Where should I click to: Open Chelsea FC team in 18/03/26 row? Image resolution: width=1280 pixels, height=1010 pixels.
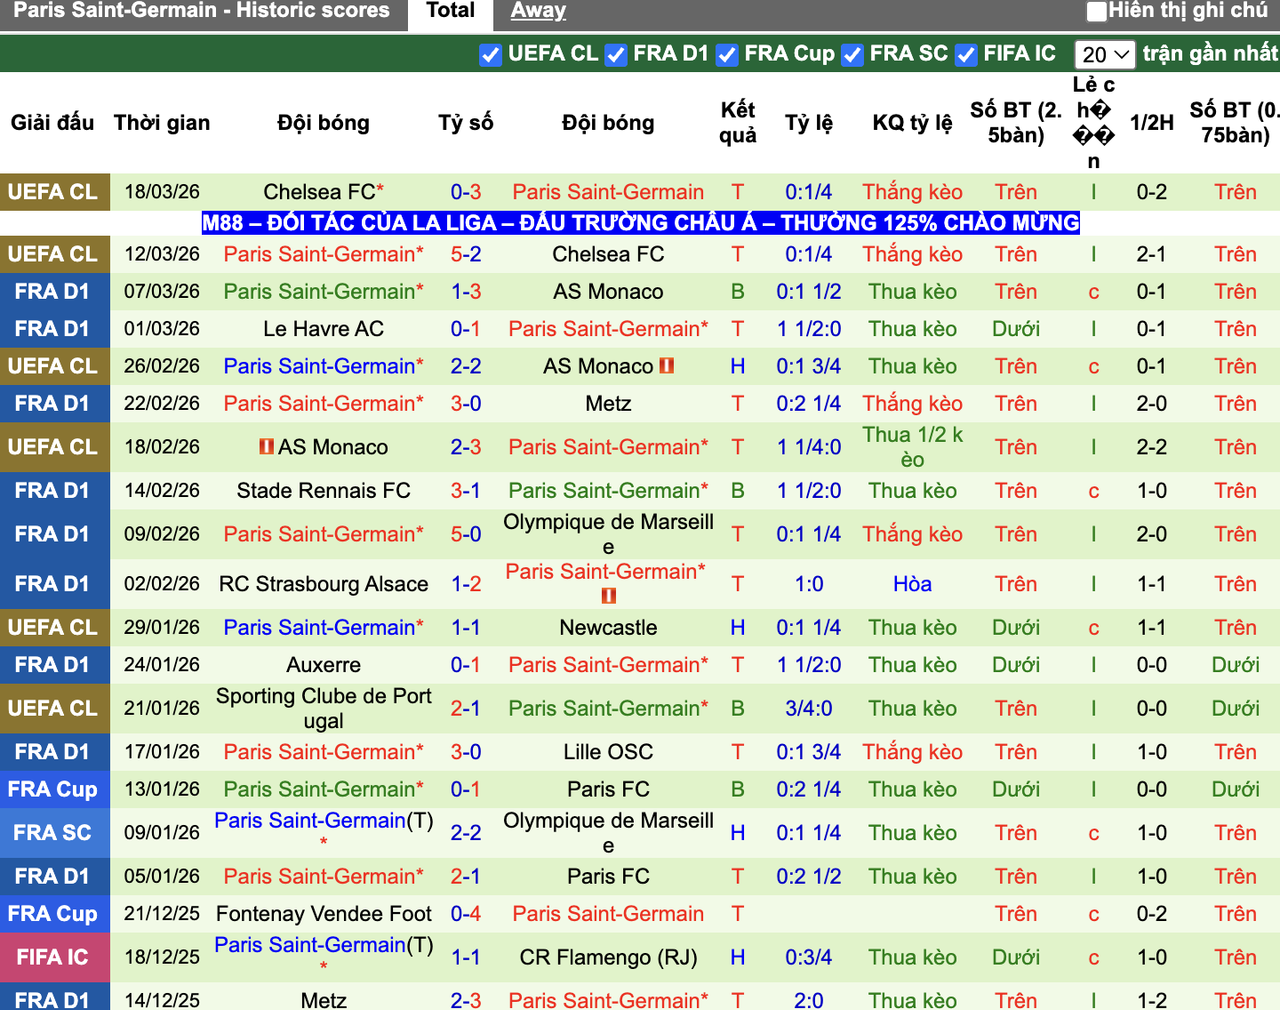pyautogui.click(x=320, y=192)
